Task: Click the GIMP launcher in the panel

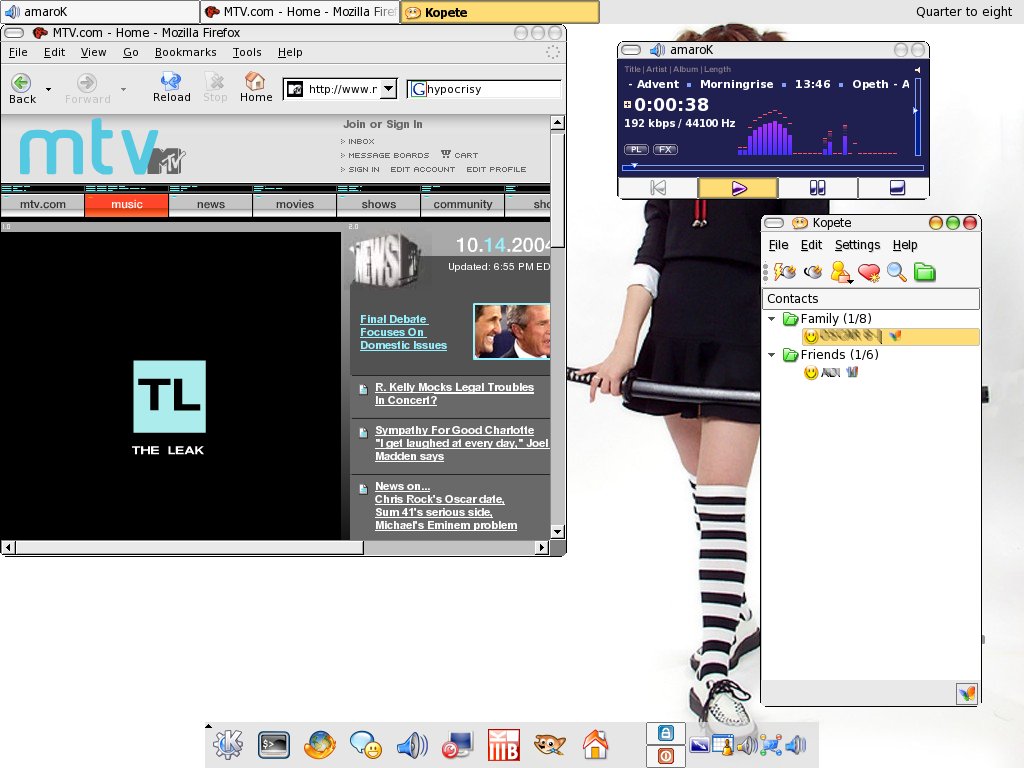Action: click(550, 744)
